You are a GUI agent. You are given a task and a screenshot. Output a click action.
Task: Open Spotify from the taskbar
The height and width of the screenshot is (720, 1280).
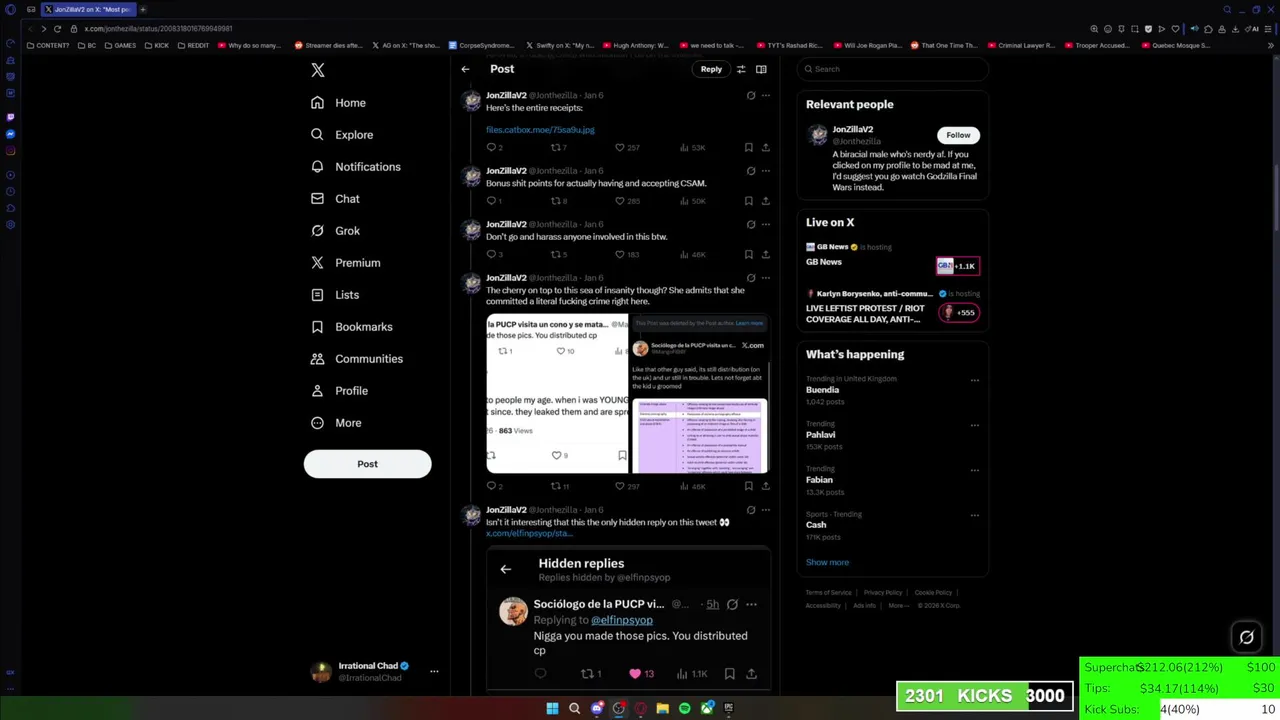(684, 708)
